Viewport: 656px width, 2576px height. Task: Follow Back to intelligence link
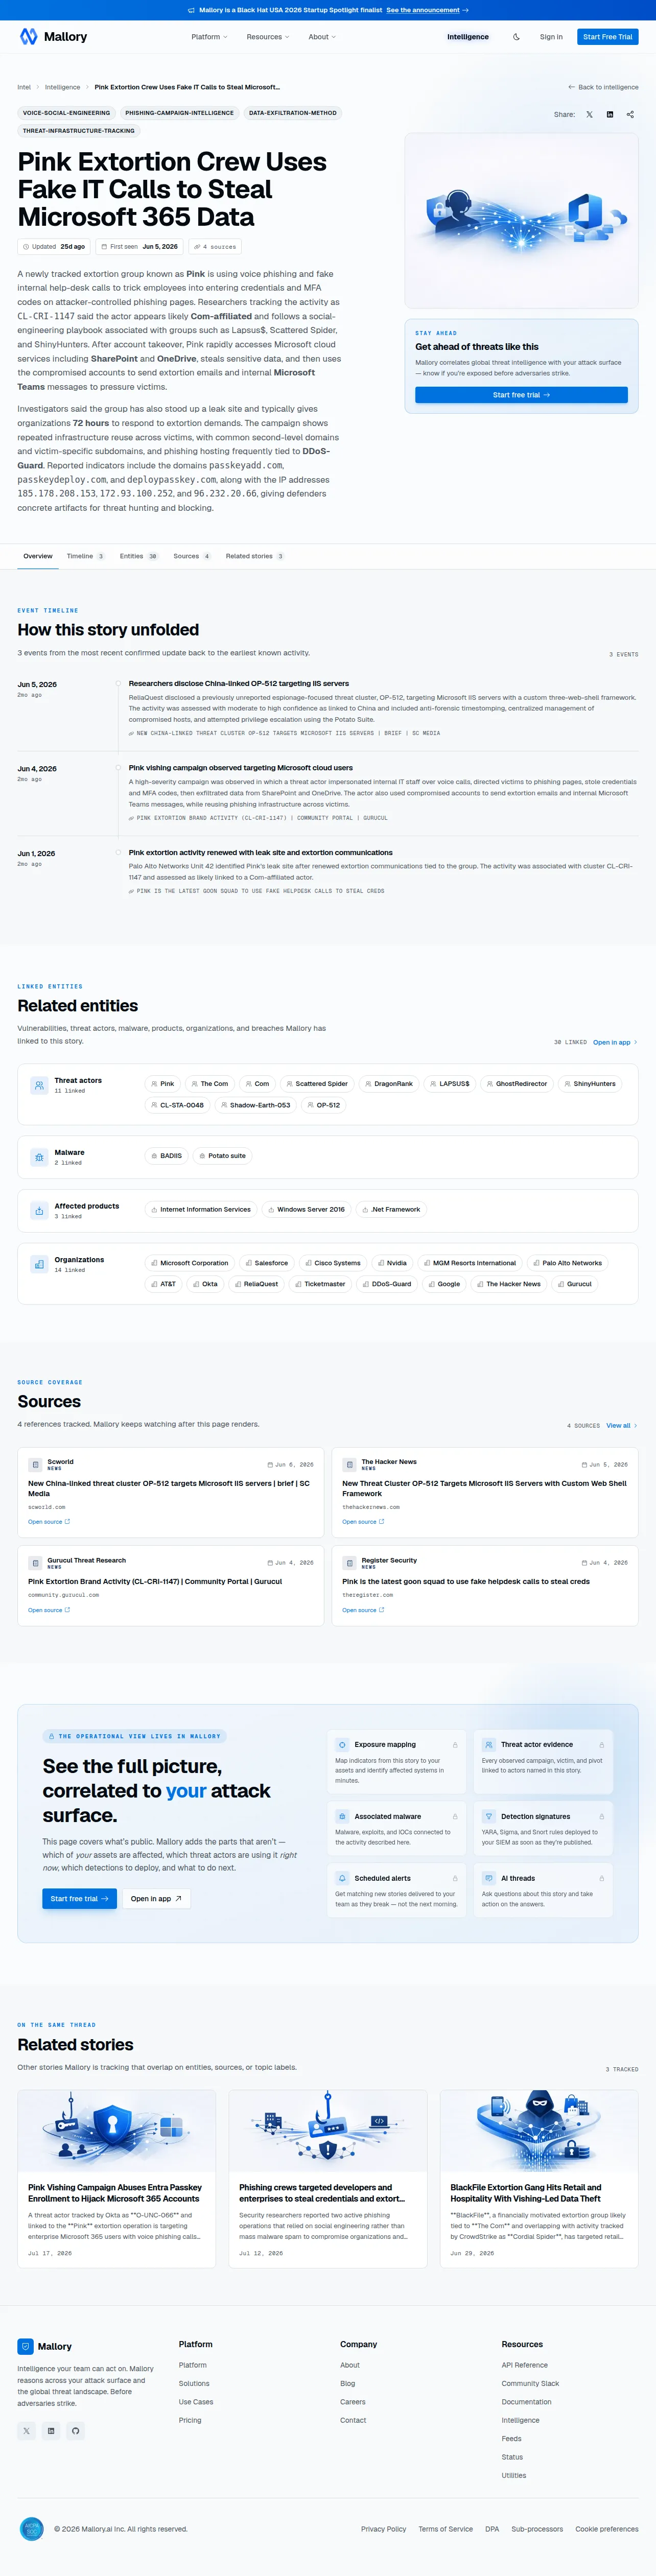tap(603, 87)
